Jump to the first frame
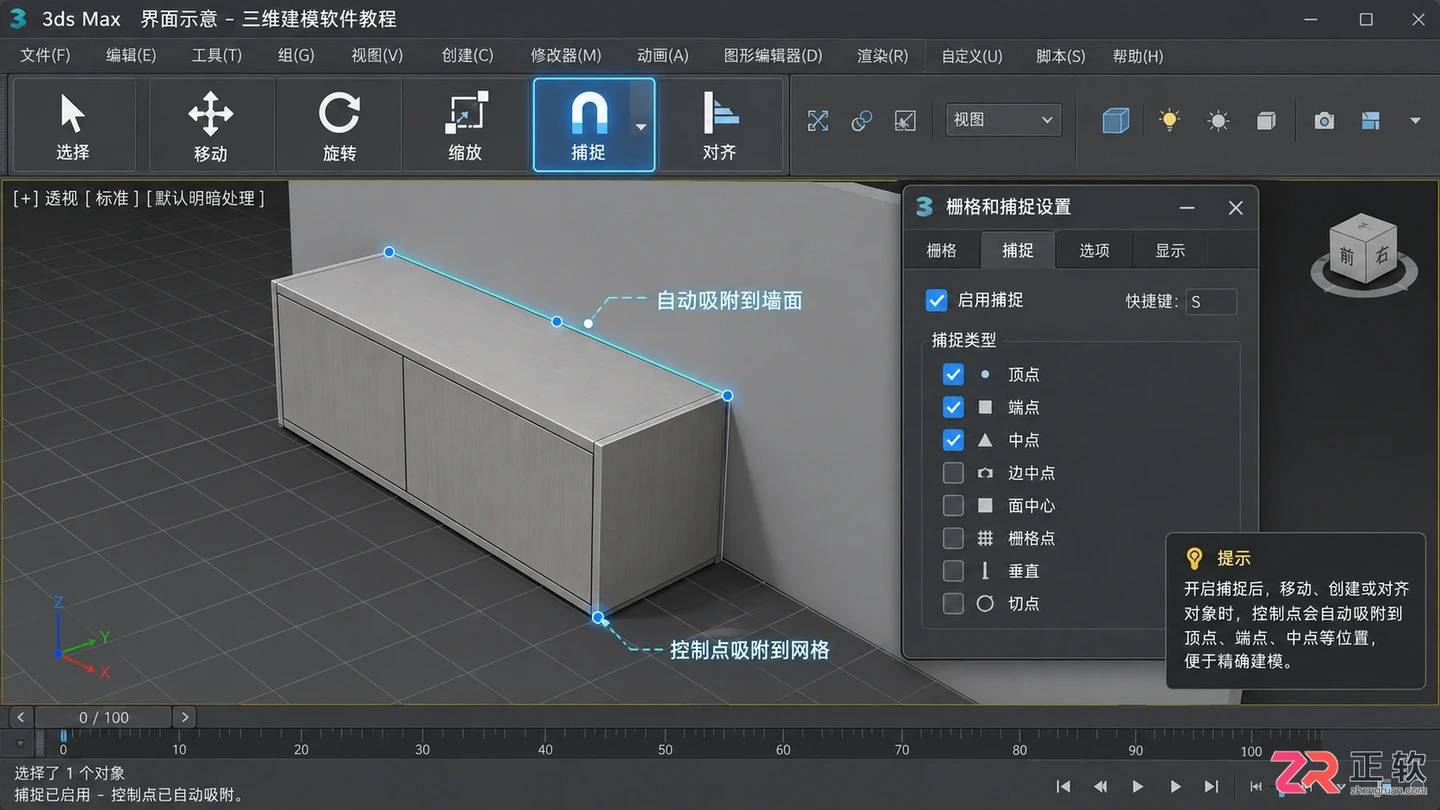The width and height of the screenshot is (1440, 810). 1064,787
